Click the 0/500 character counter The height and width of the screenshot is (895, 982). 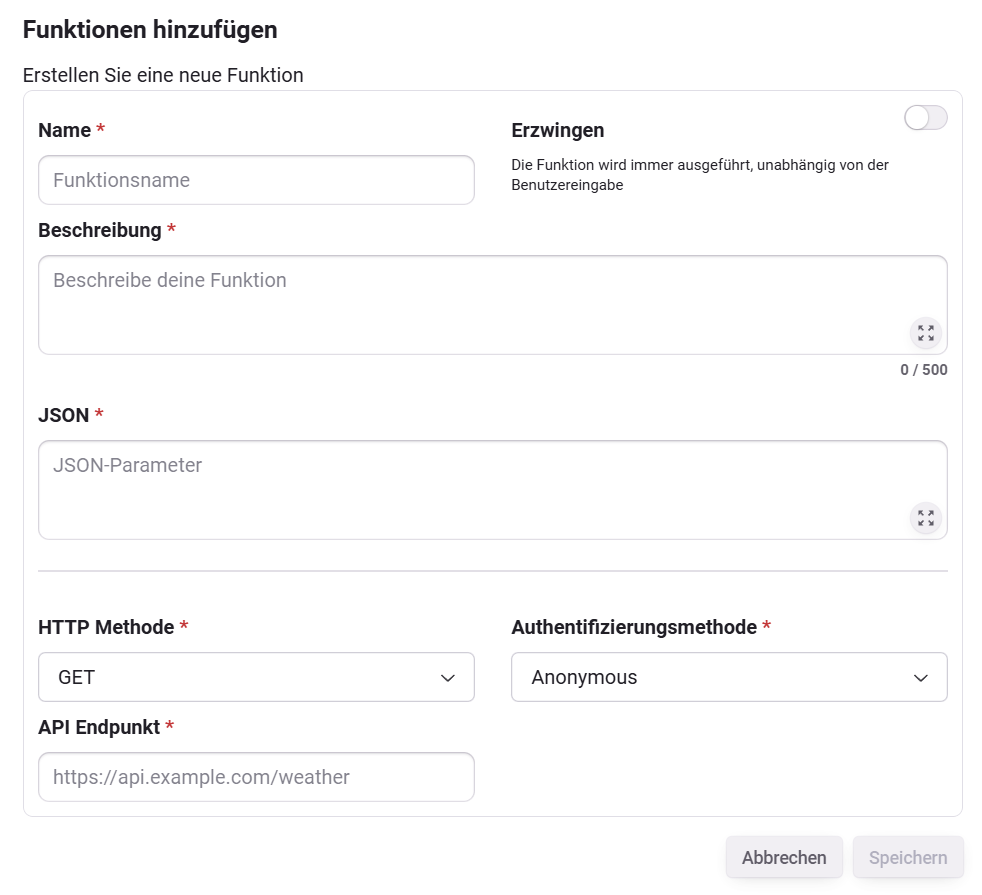coord(921,369)
